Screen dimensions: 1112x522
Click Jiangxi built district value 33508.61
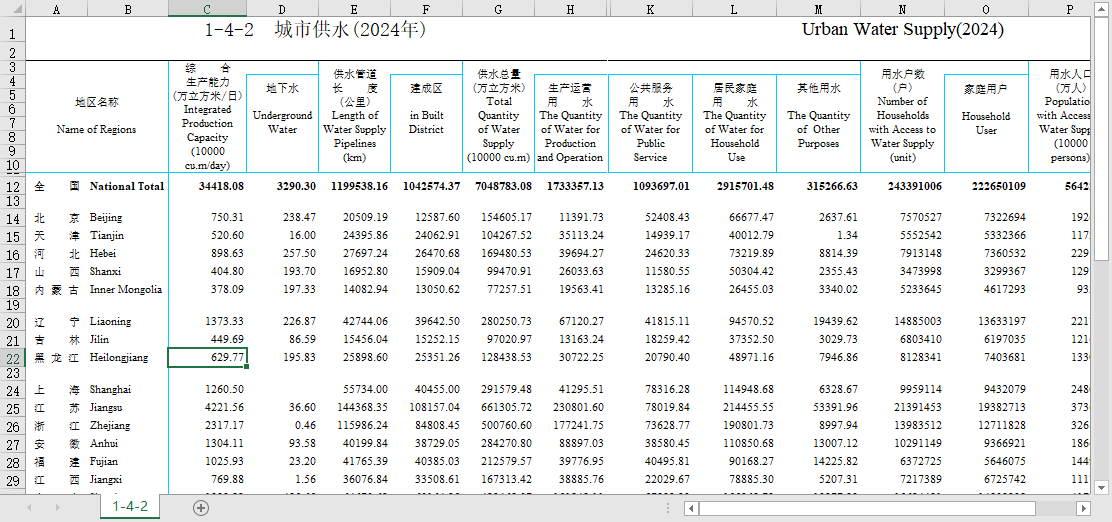click(x=437, y=480)
